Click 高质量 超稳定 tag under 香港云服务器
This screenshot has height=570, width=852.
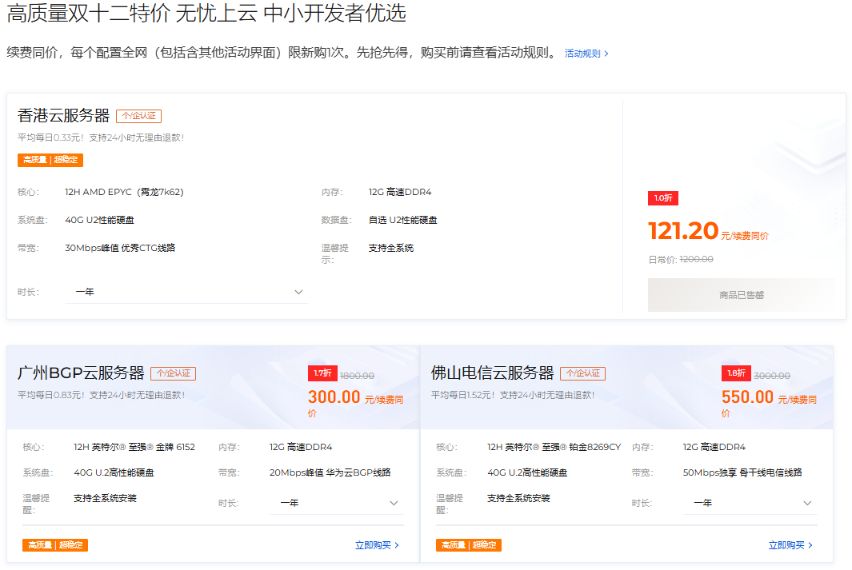click(x=50, y=160)
